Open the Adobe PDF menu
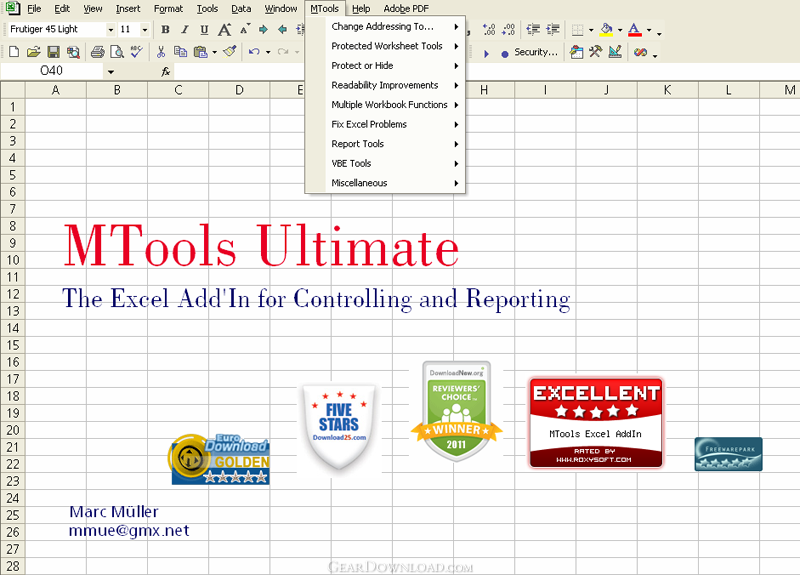This screenshot has width=800, height=575. (x=406, y=9)
